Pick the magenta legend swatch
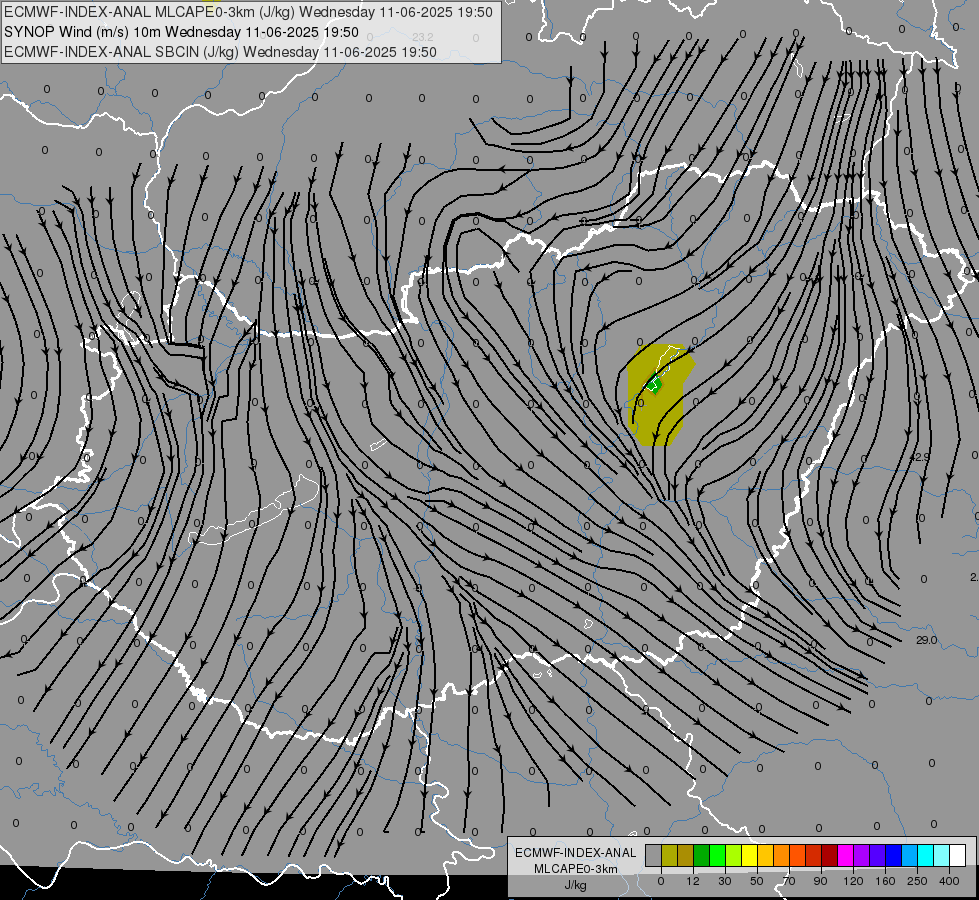Screen dimensions: 979x900 [x=845, y=855]
